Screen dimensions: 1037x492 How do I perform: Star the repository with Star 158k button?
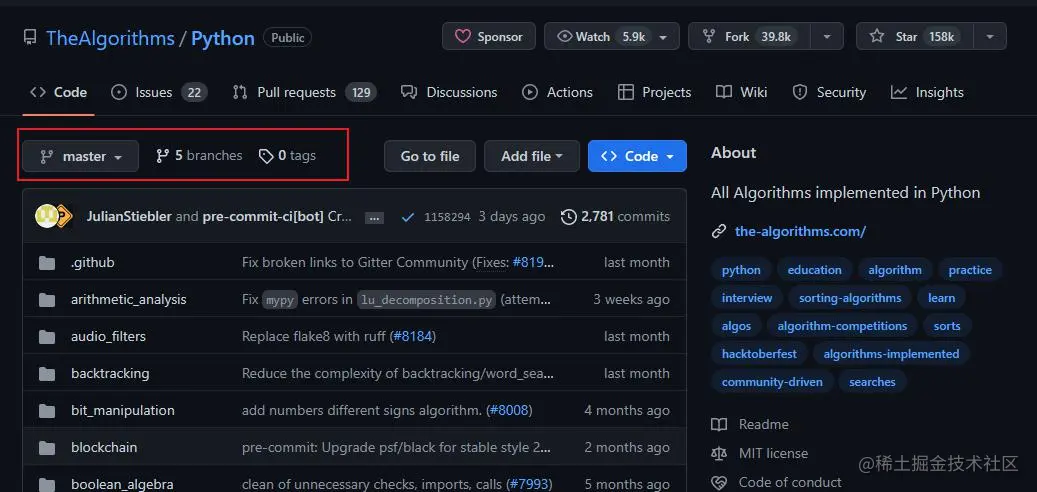click(x=914, y=36)
